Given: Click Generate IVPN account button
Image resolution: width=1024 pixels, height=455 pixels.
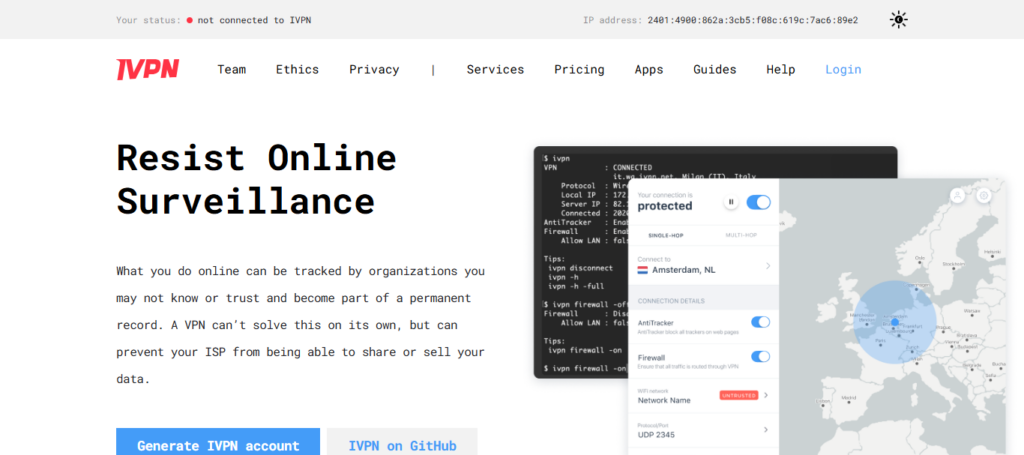Looking at the screenshot, I should pyautogui.click(x=218, y=442).
